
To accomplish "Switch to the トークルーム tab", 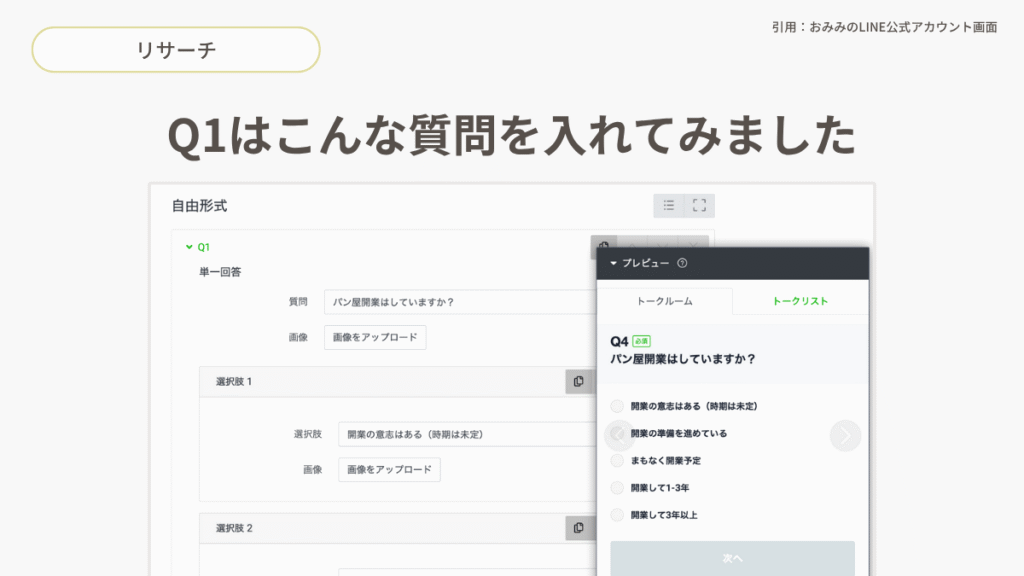I will tap(664, 301).
